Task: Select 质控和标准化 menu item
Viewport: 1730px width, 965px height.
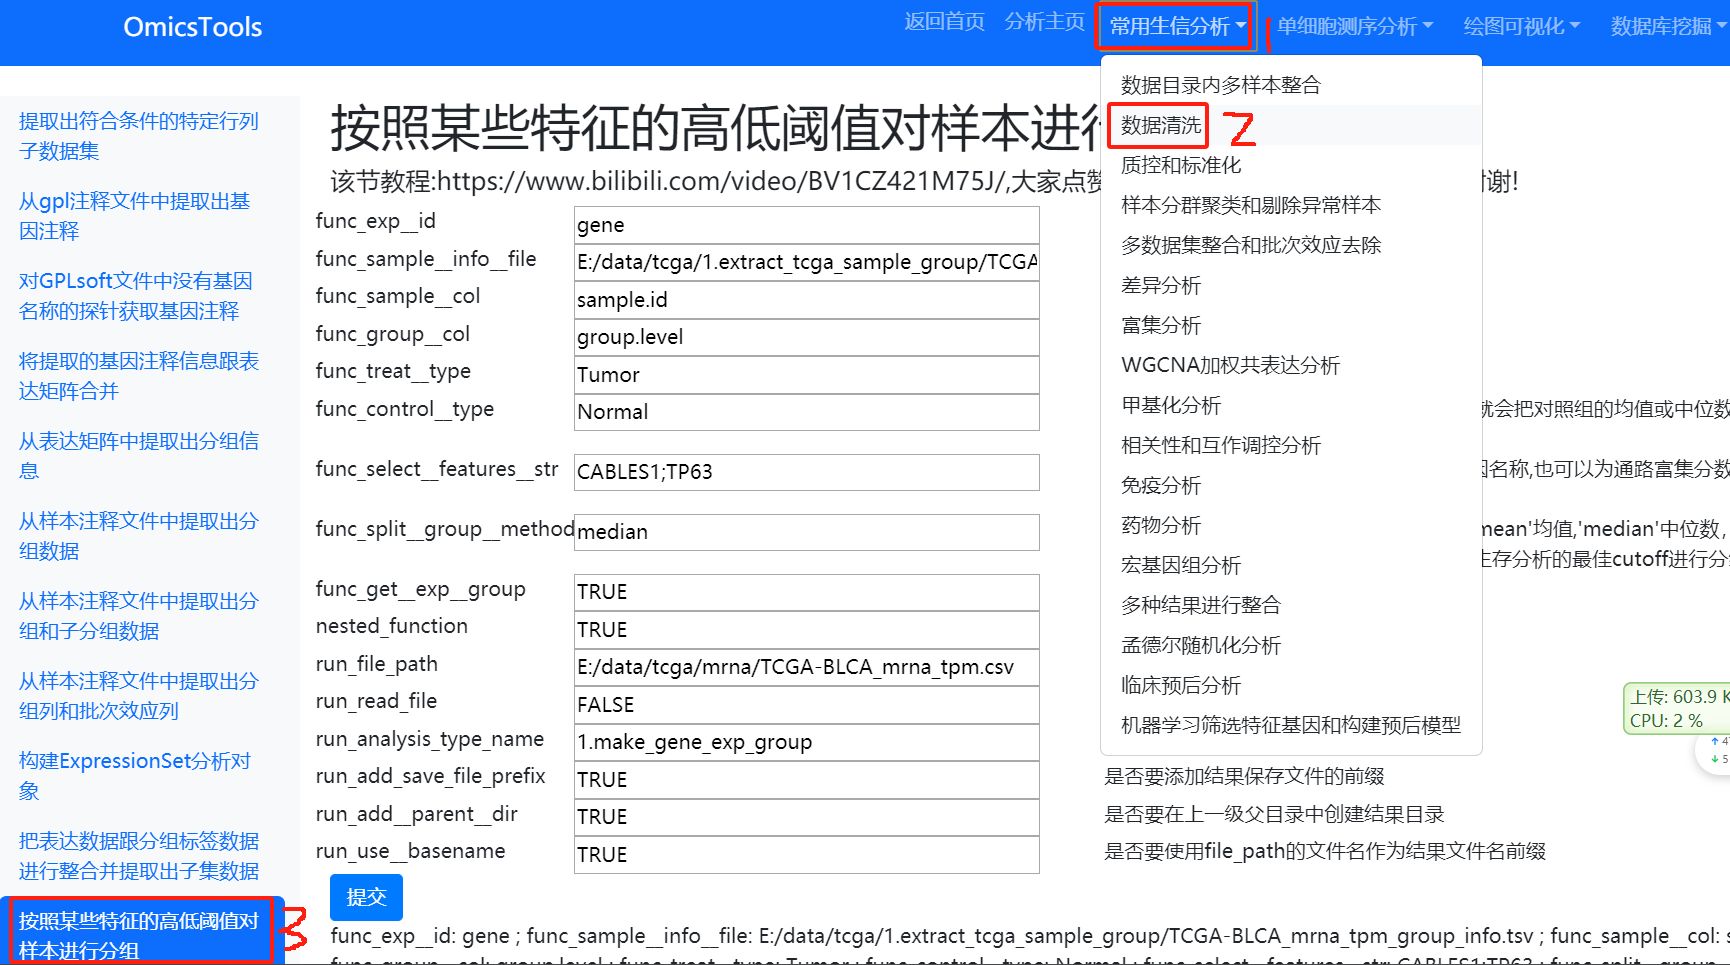Action: pos(1291,165)
